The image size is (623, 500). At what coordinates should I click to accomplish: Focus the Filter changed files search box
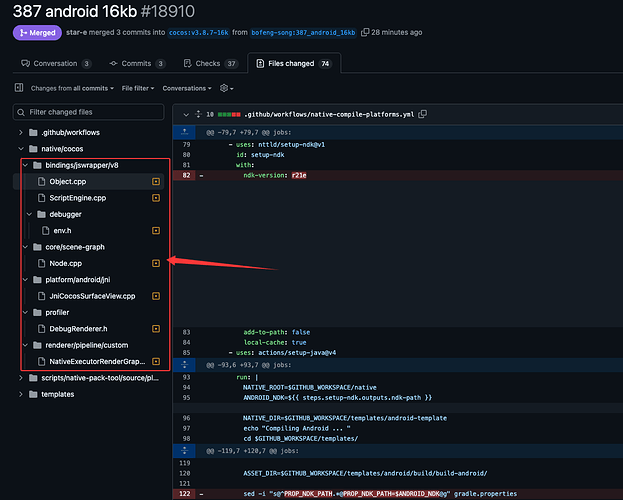[89, 112]
